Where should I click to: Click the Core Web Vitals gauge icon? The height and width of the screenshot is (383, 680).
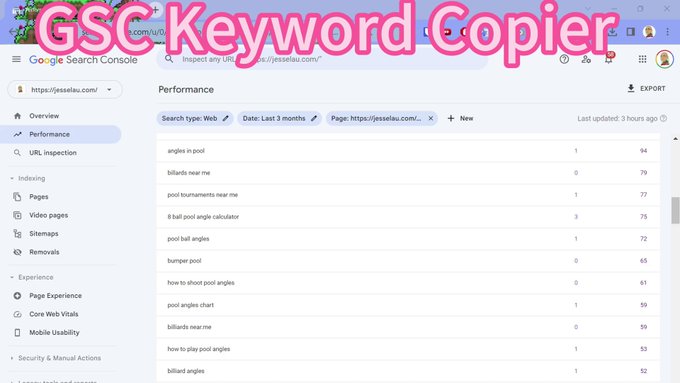coord(17,314)
